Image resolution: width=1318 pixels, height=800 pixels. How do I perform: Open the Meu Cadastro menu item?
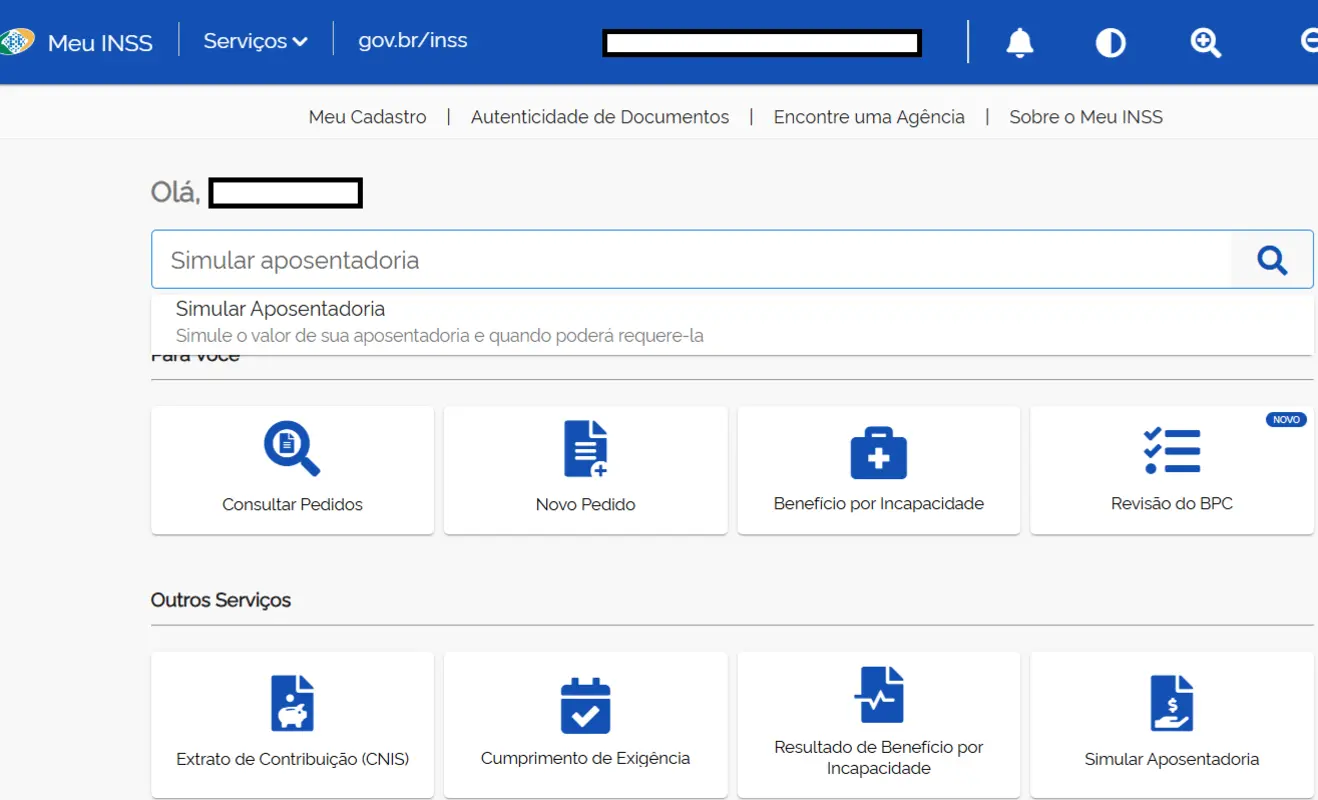pyautogui.click(x=367, y=116)
